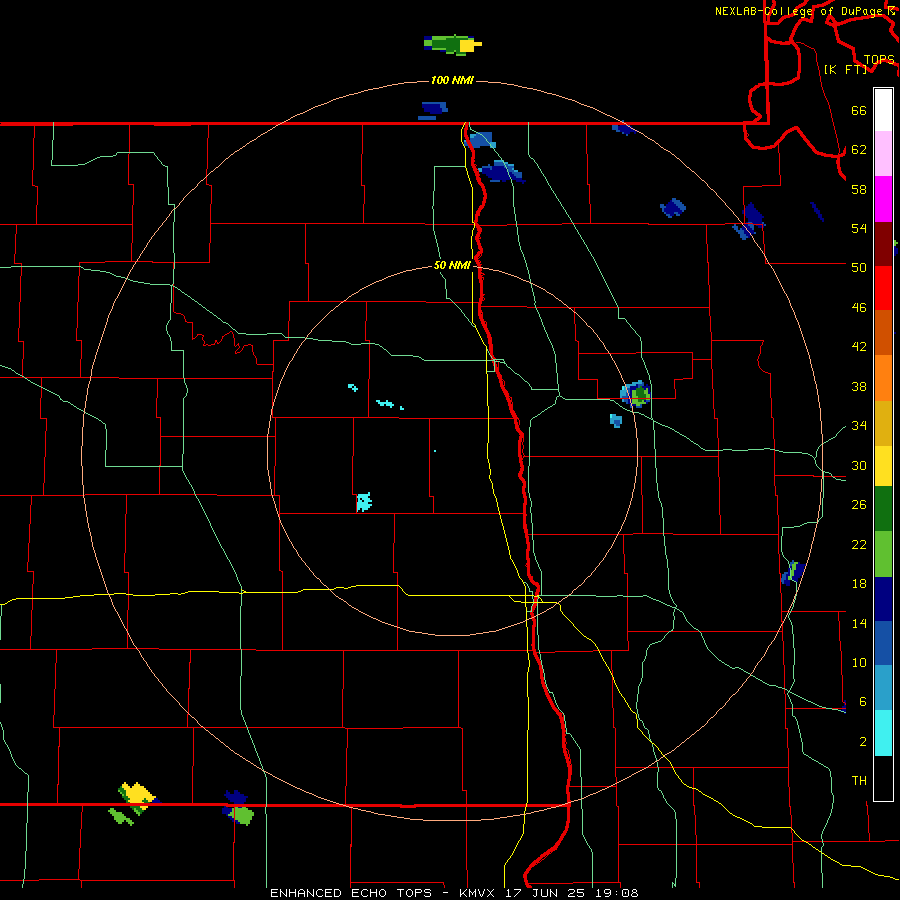Click the 6 legend value

[862, 701]
